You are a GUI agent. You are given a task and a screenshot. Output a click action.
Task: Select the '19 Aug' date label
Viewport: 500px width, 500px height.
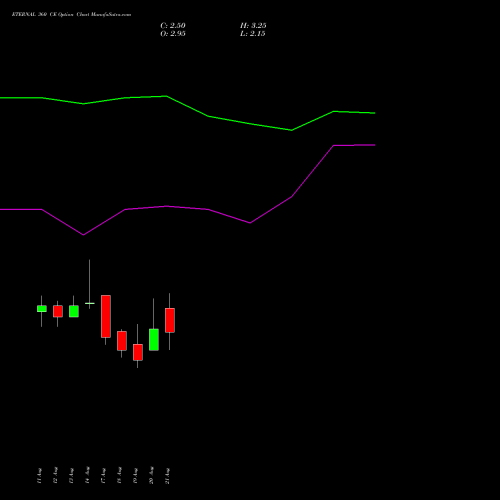[x=135, y=475]
